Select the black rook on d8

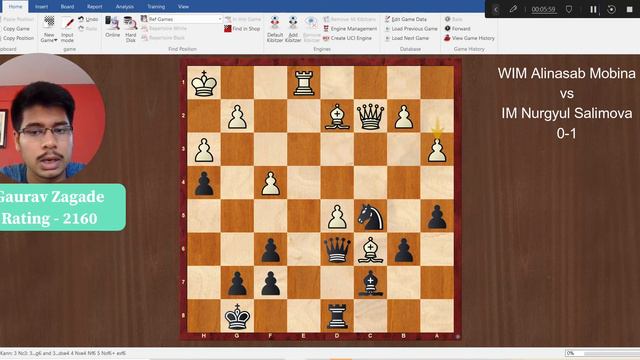[x=337, y=316]
